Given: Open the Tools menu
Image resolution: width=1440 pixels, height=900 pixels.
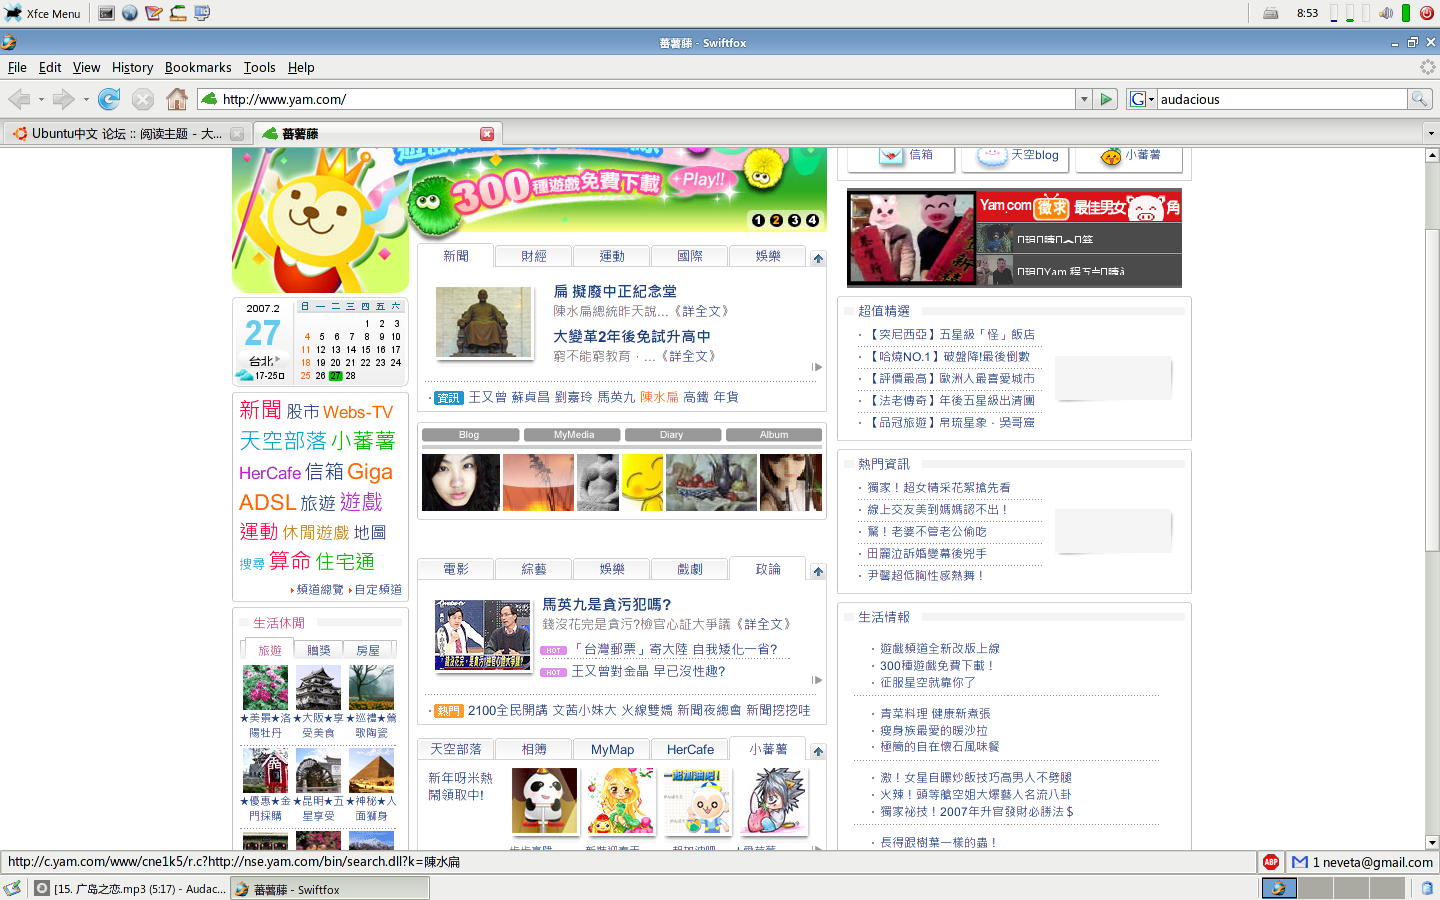Looking at the screenshot, I should (x=259, y=67).
